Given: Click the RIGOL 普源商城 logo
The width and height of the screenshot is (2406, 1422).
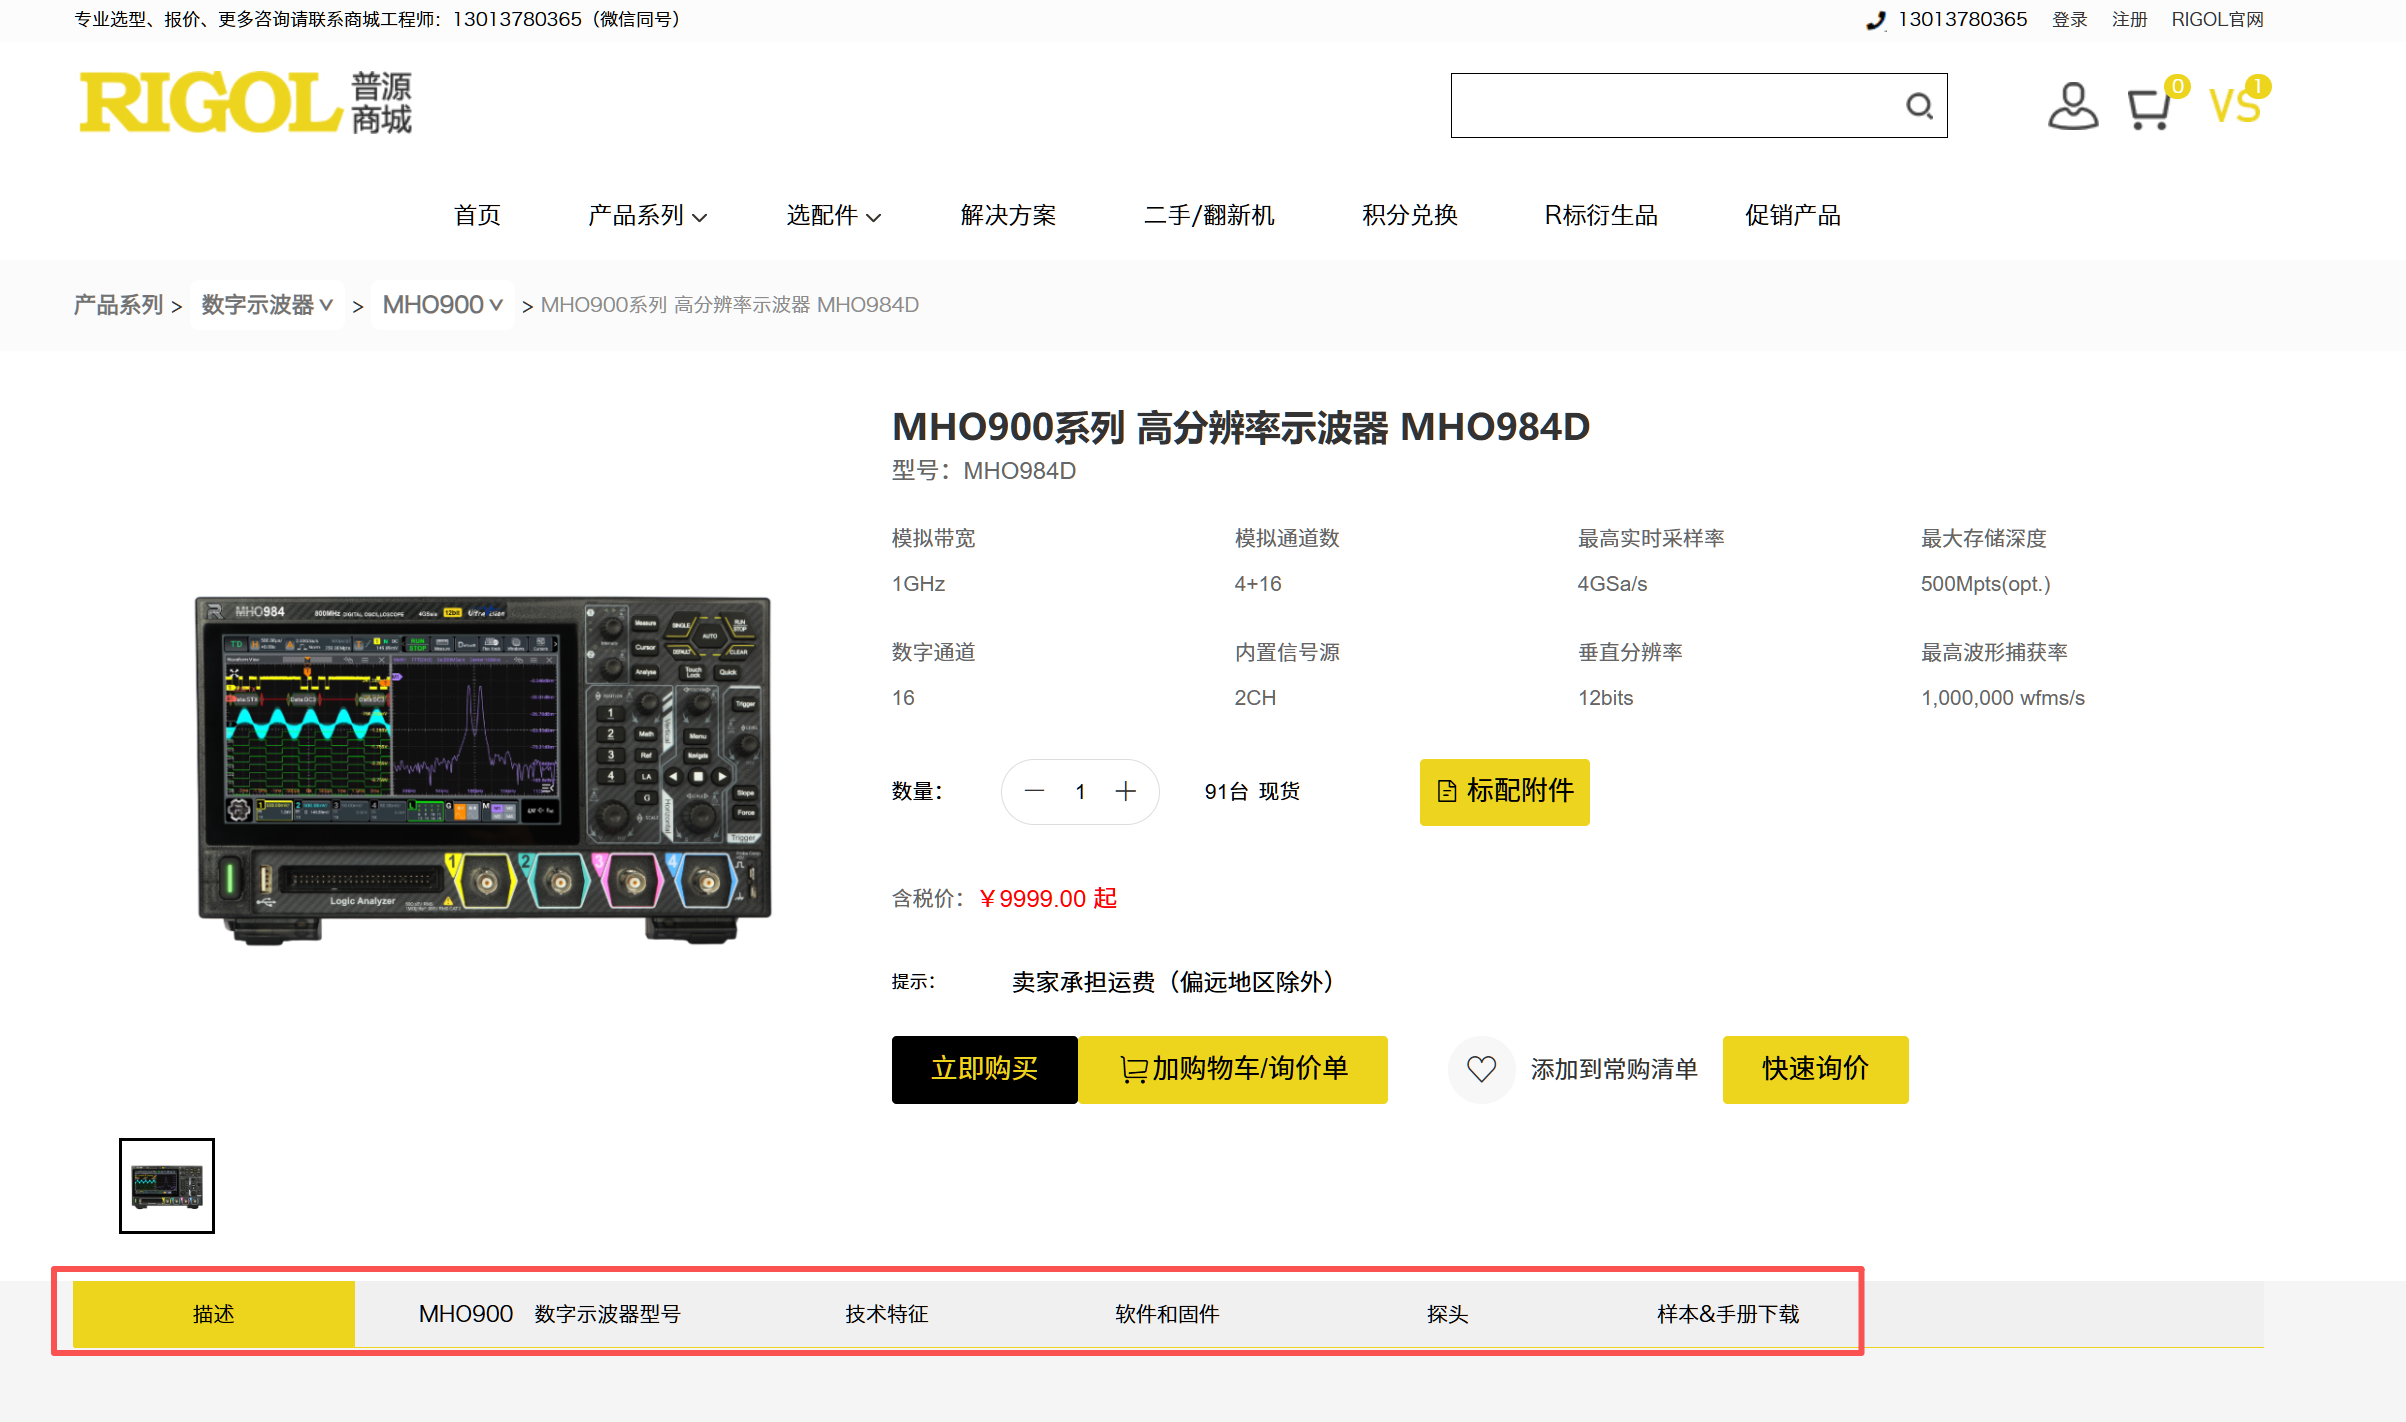Looking at the screenshot, I should click(245, 102).
